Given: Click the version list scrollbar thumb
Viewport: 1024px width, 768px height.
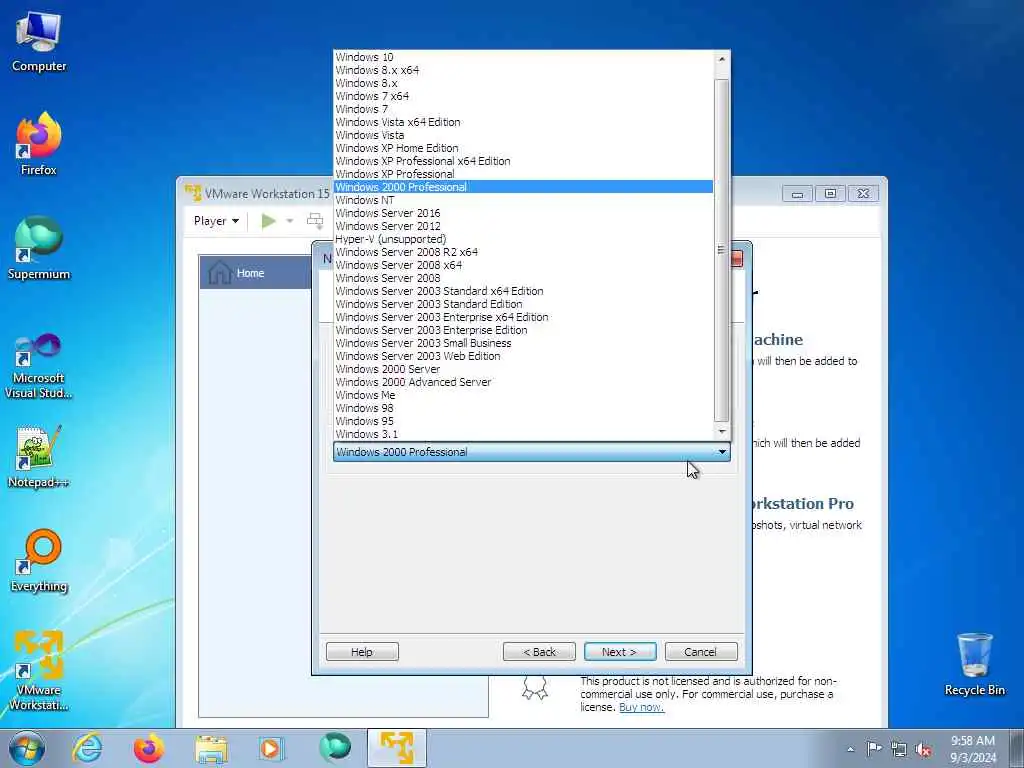Looking at the screenshot, I should click(722, 250).
